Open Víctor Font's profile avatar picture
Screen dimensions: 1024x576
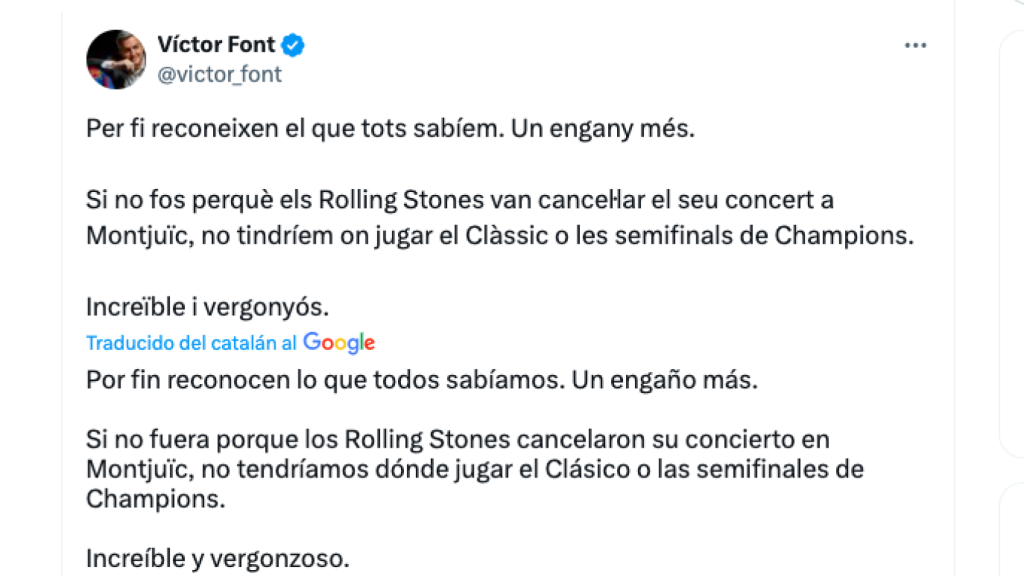pyautogui.click(x=116, y=59)
